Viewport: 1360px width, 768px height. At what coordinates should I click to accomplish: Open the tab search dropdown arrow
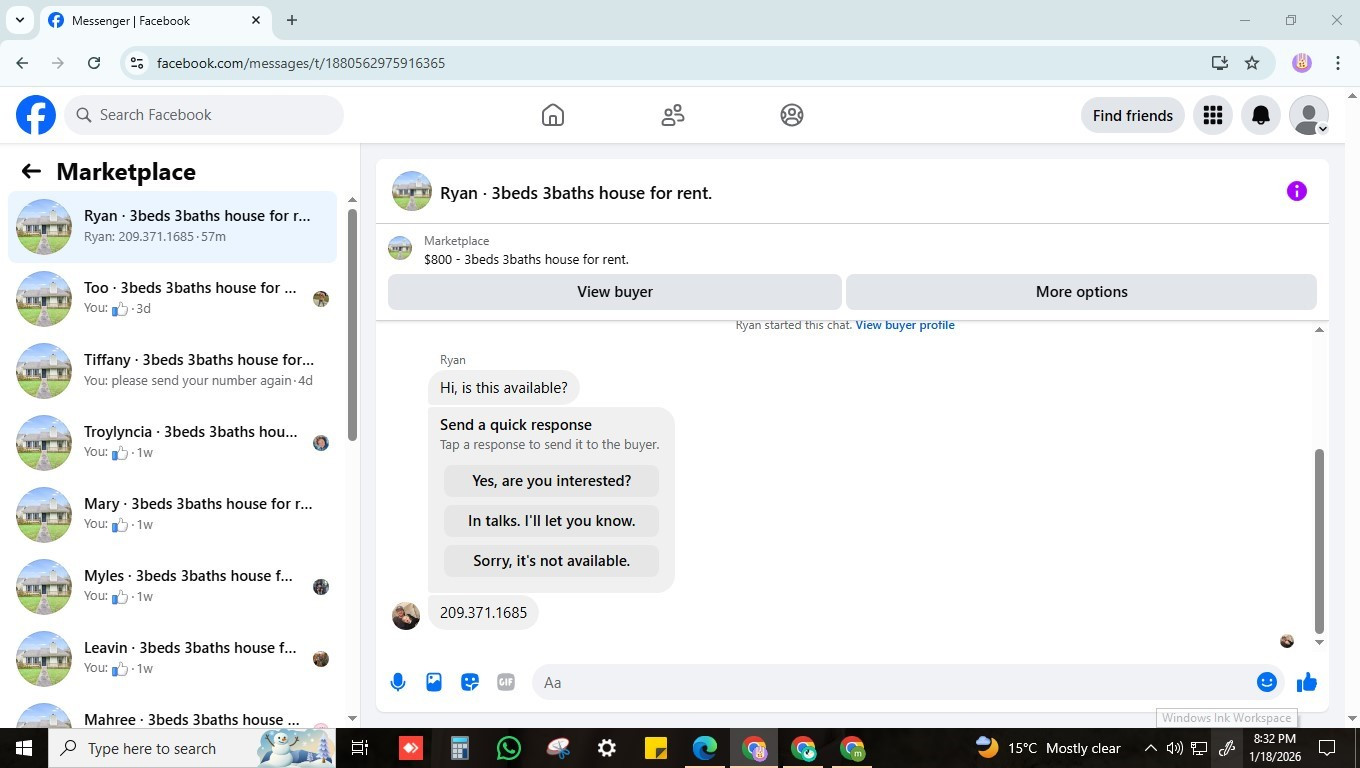coord(19,20)
